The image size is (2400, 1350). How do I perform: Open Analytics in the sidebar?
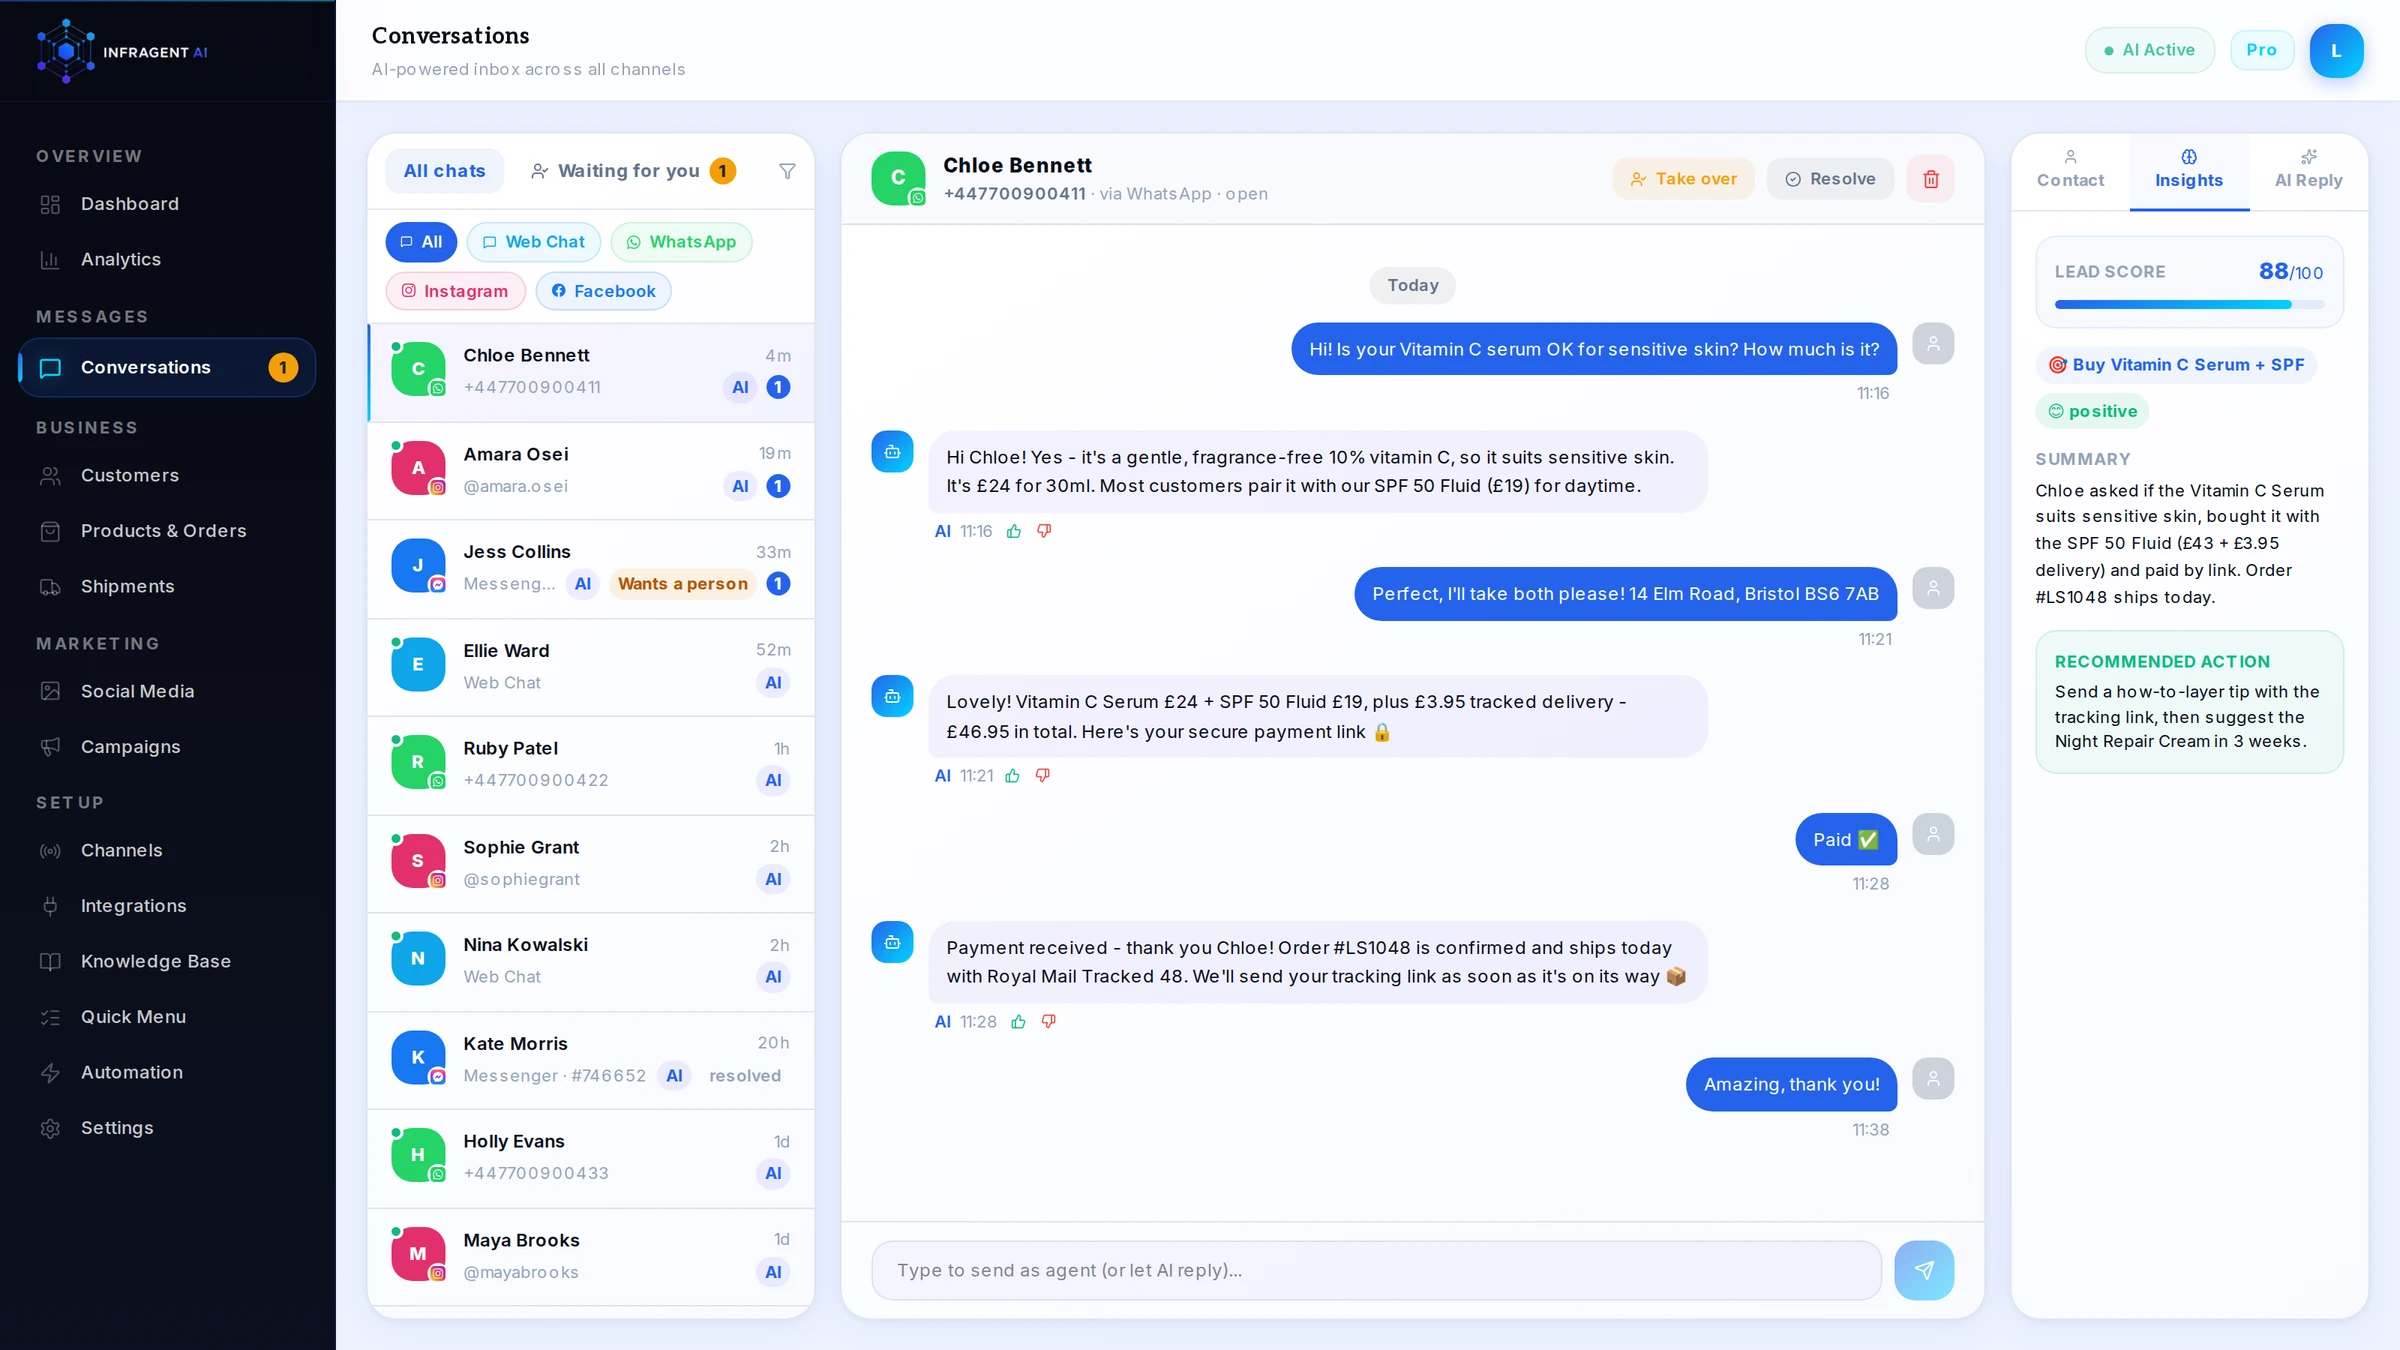167,259
